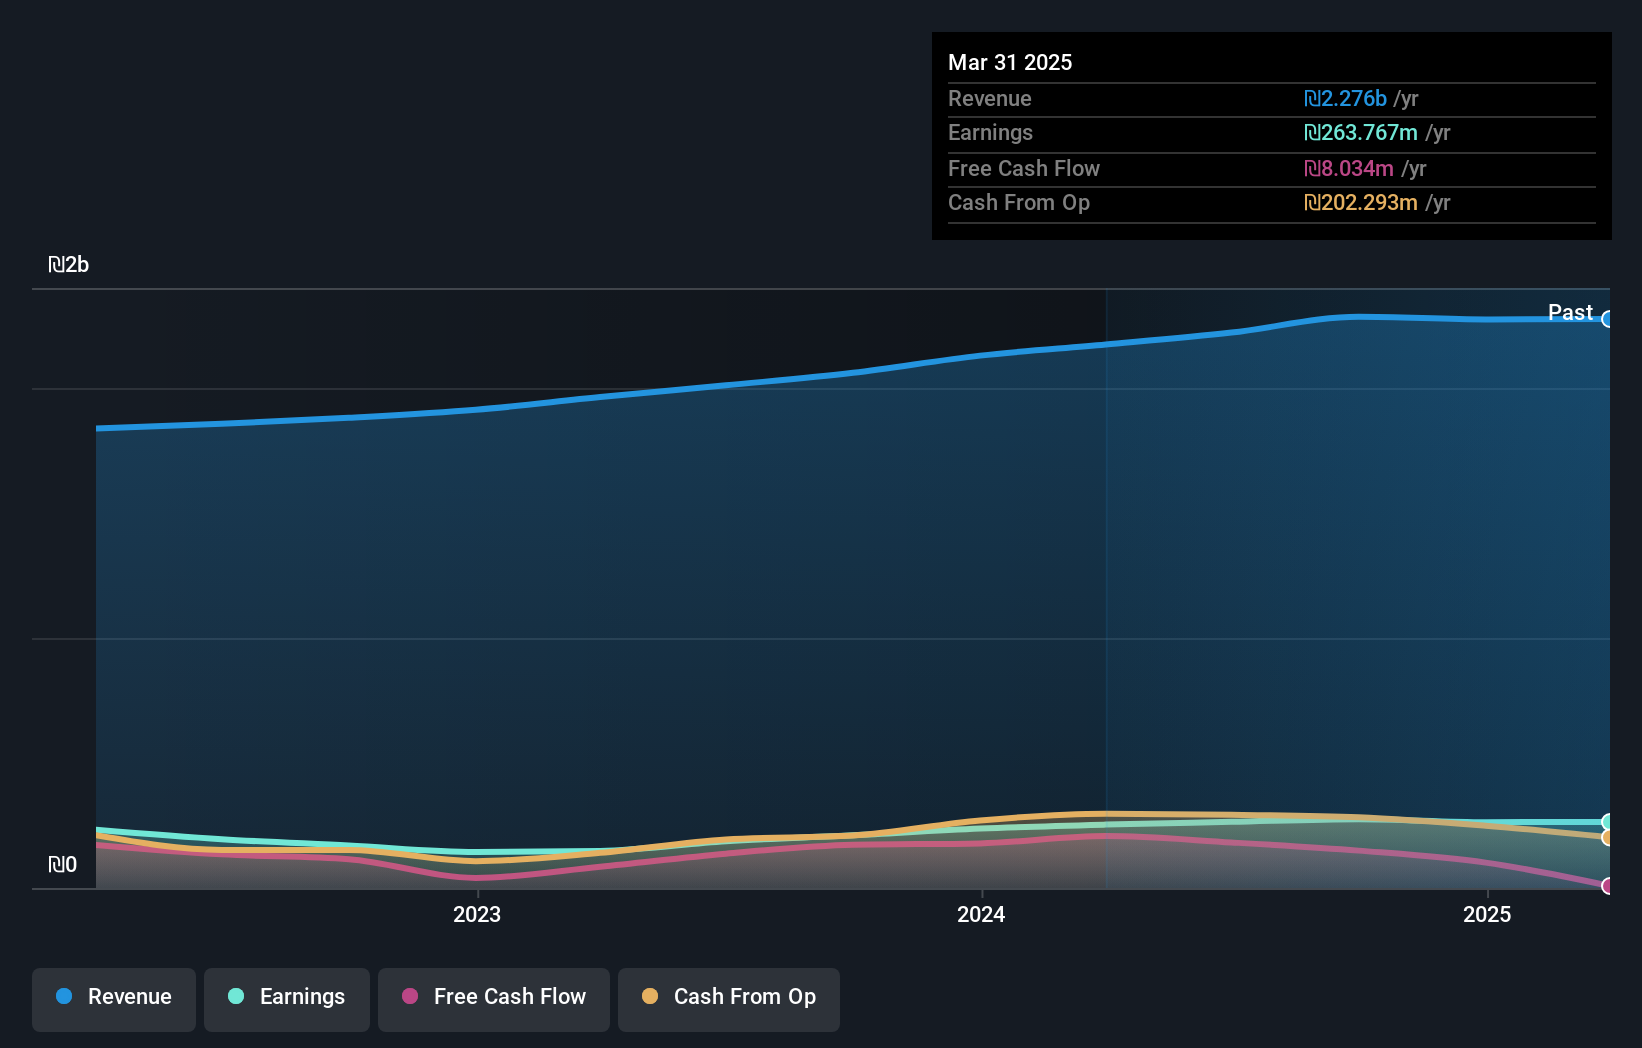Viewport: 1642px width, 1048px height.
Task: Toggle the Earnings legend button
Action: tap(287, 999)
